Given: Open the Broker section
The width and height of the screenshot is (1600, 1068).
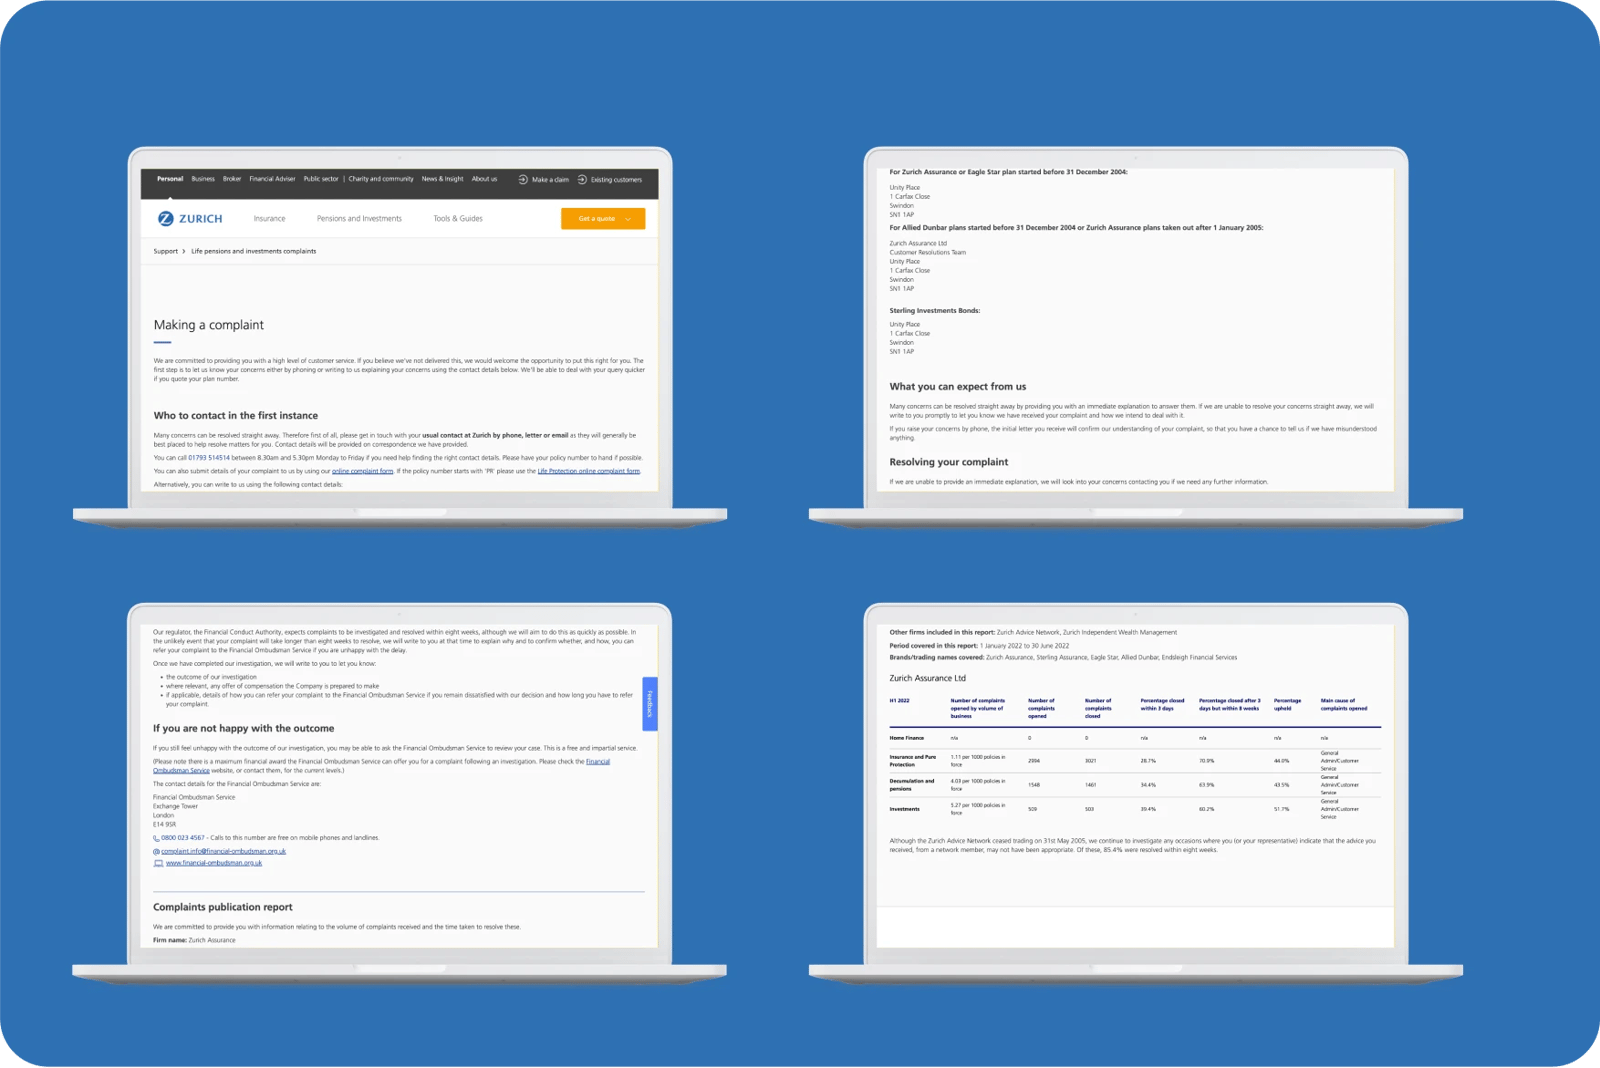Looking at the screenshot, I should click(x=232, y=179).
